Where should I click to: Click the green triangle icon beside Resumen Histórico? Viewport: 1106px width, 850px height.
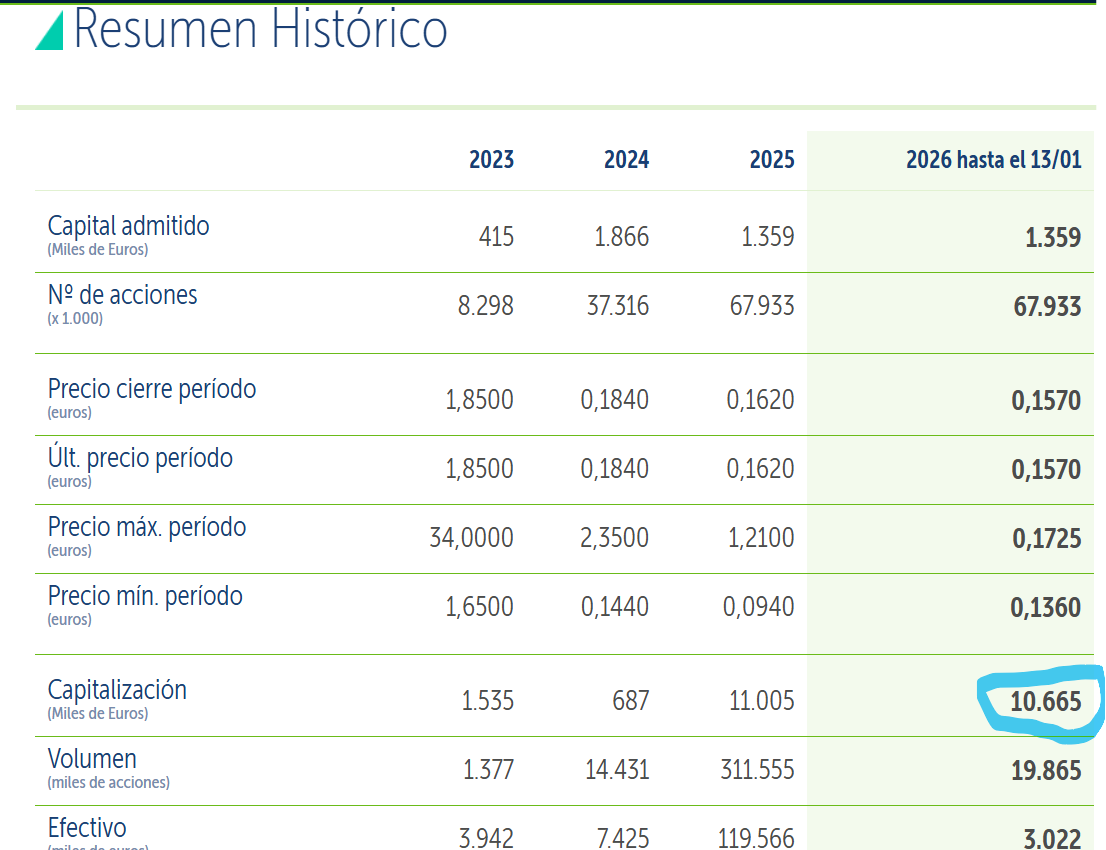pyautogui.click(x=51, y=31)
